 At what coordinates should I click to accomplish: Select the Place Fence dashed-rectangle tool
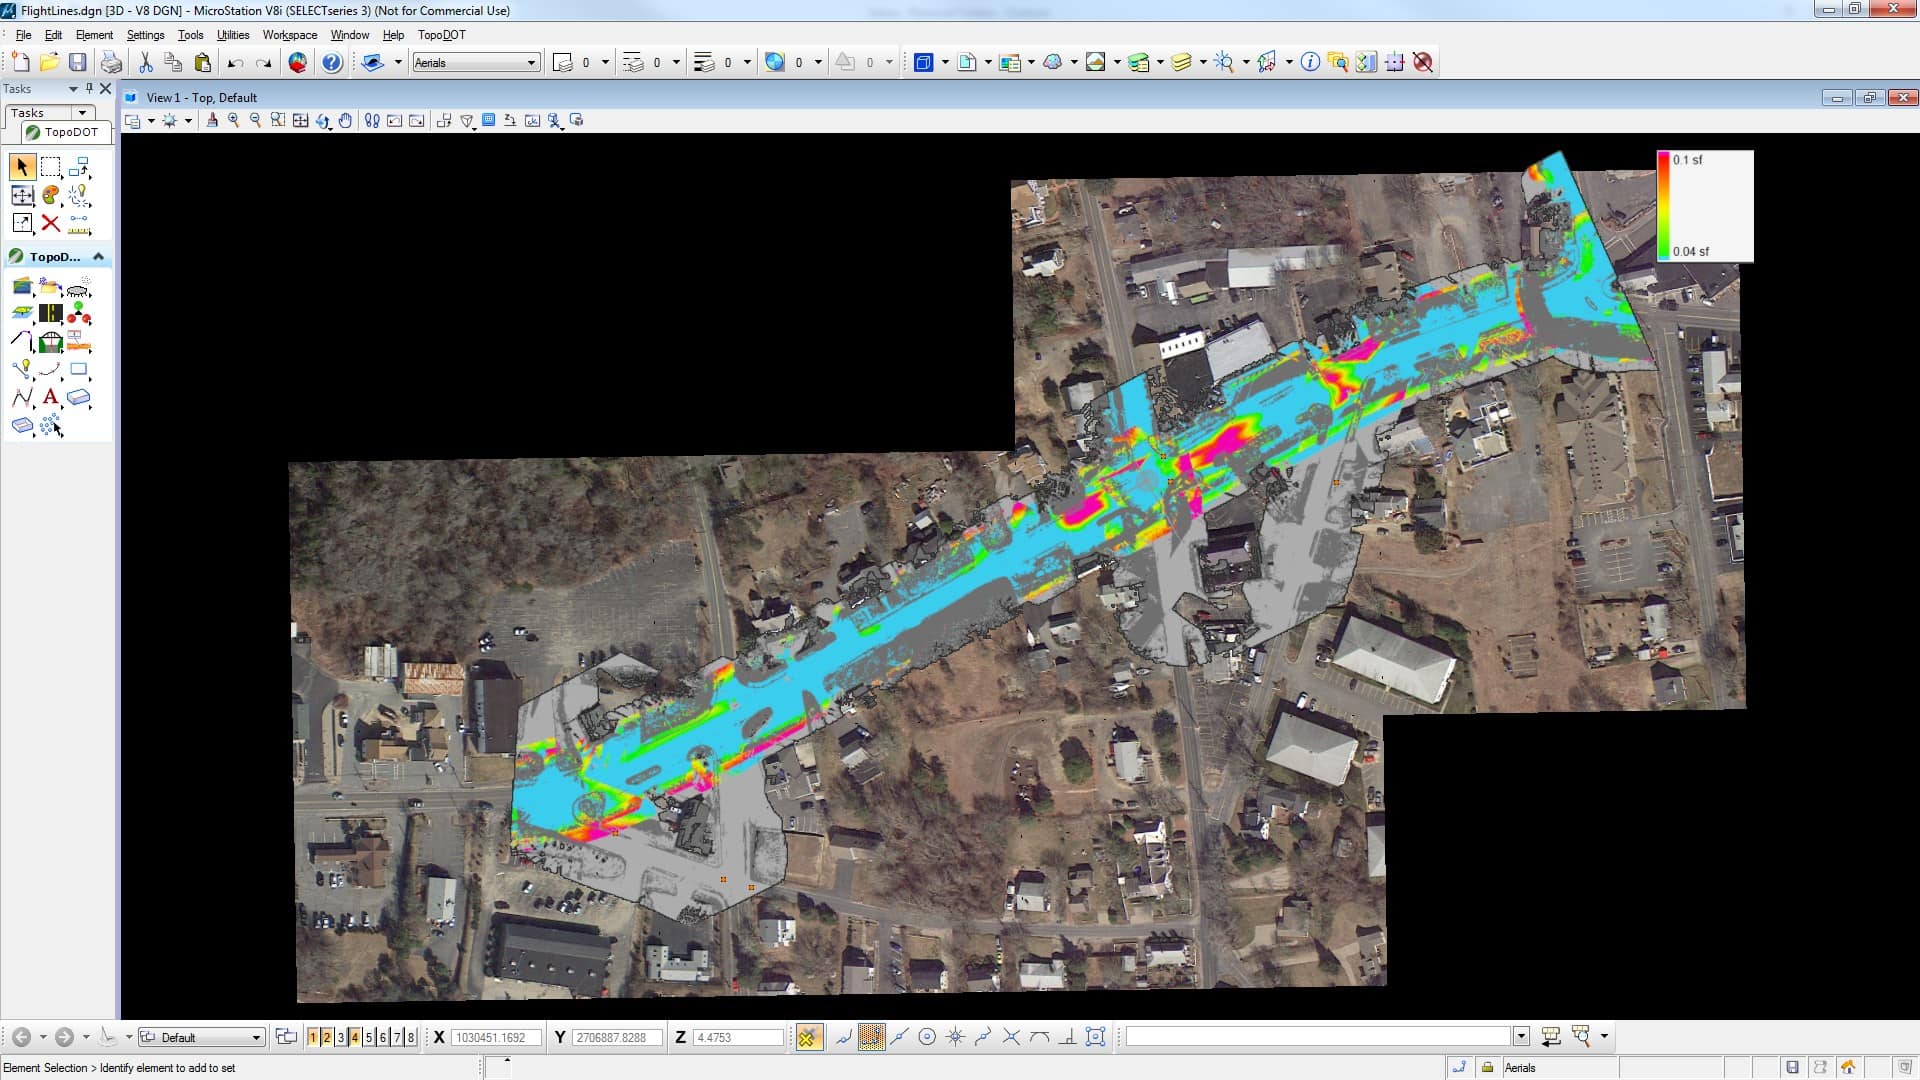[x=51, y=167]
